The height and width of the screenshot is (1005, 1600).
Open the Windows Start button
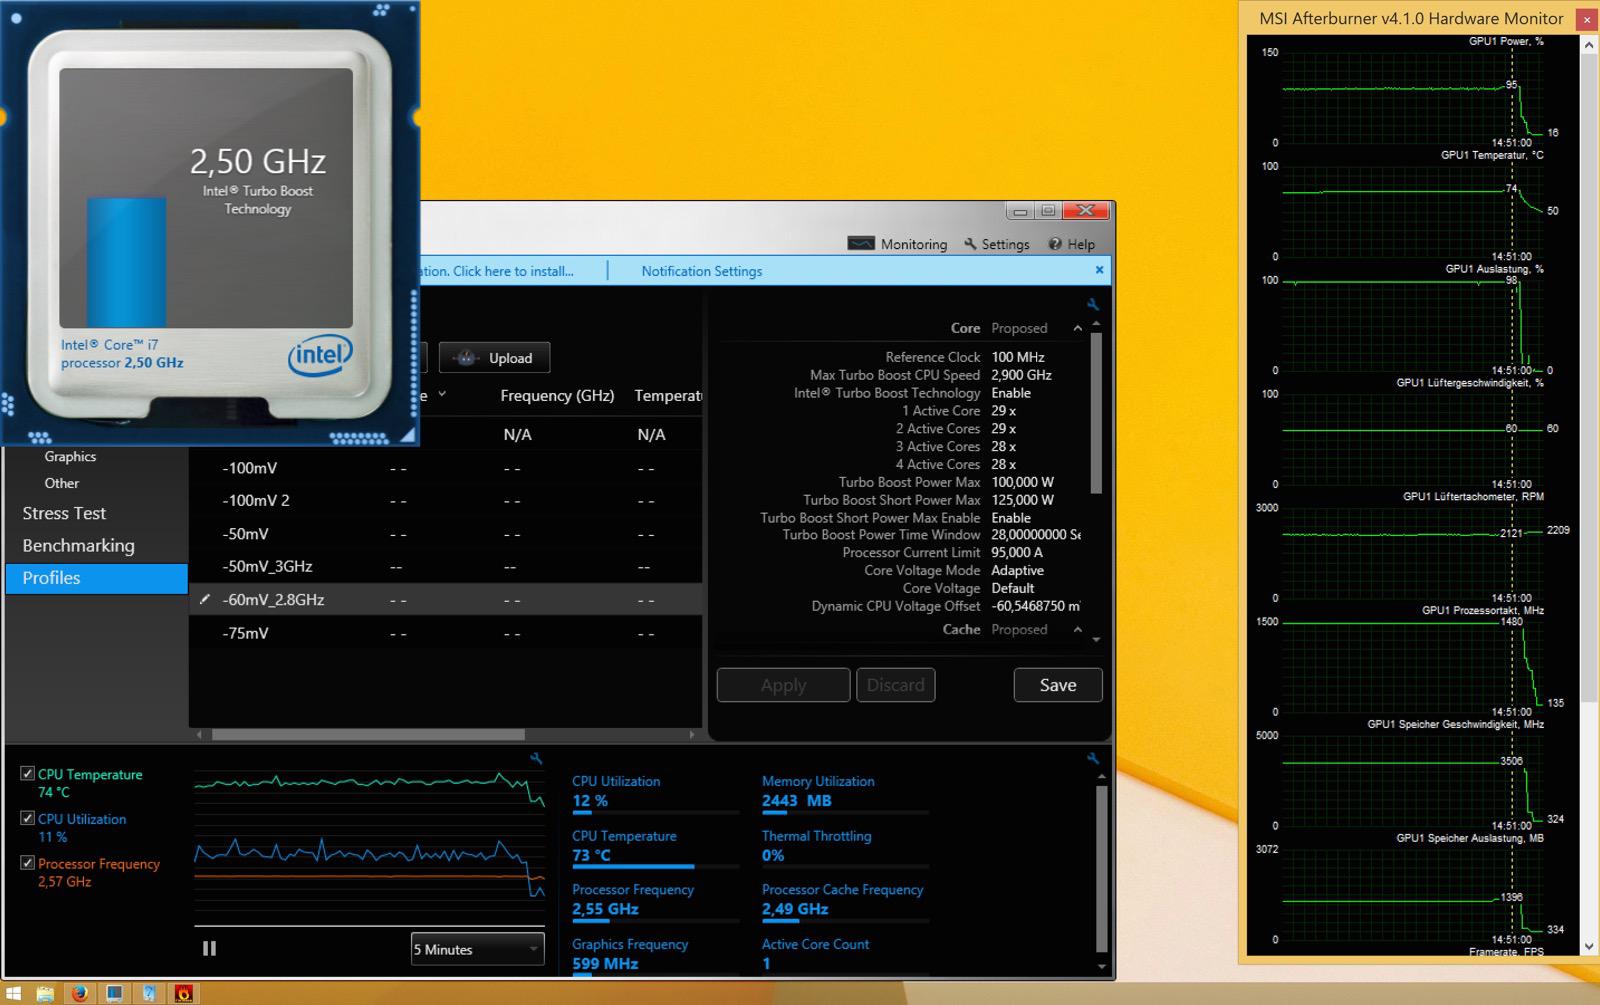coord(13,993)
